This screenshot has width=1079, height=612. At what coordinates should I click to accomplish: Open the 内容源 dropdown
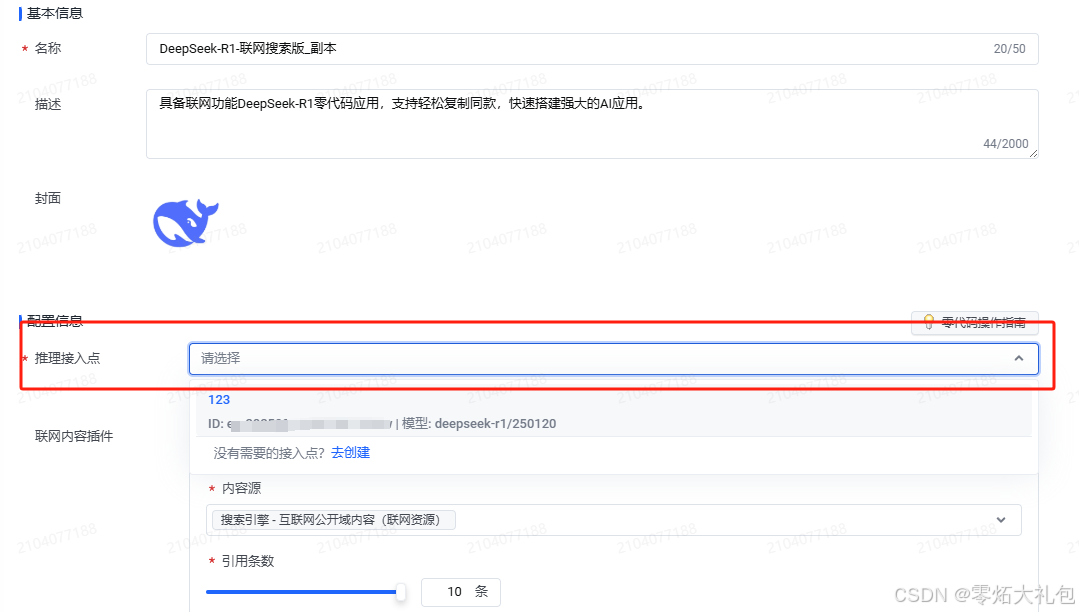pos(613,520)
